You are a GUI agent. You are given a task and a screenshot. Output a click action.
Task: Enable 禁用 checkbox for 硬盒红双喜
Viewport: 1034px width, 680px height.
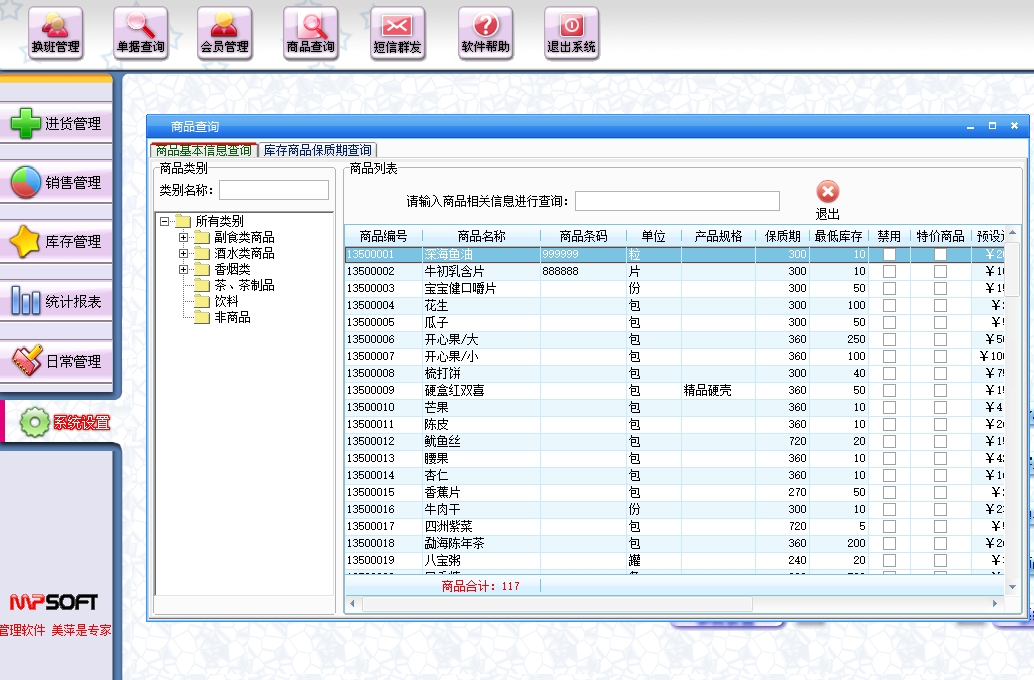889,390
